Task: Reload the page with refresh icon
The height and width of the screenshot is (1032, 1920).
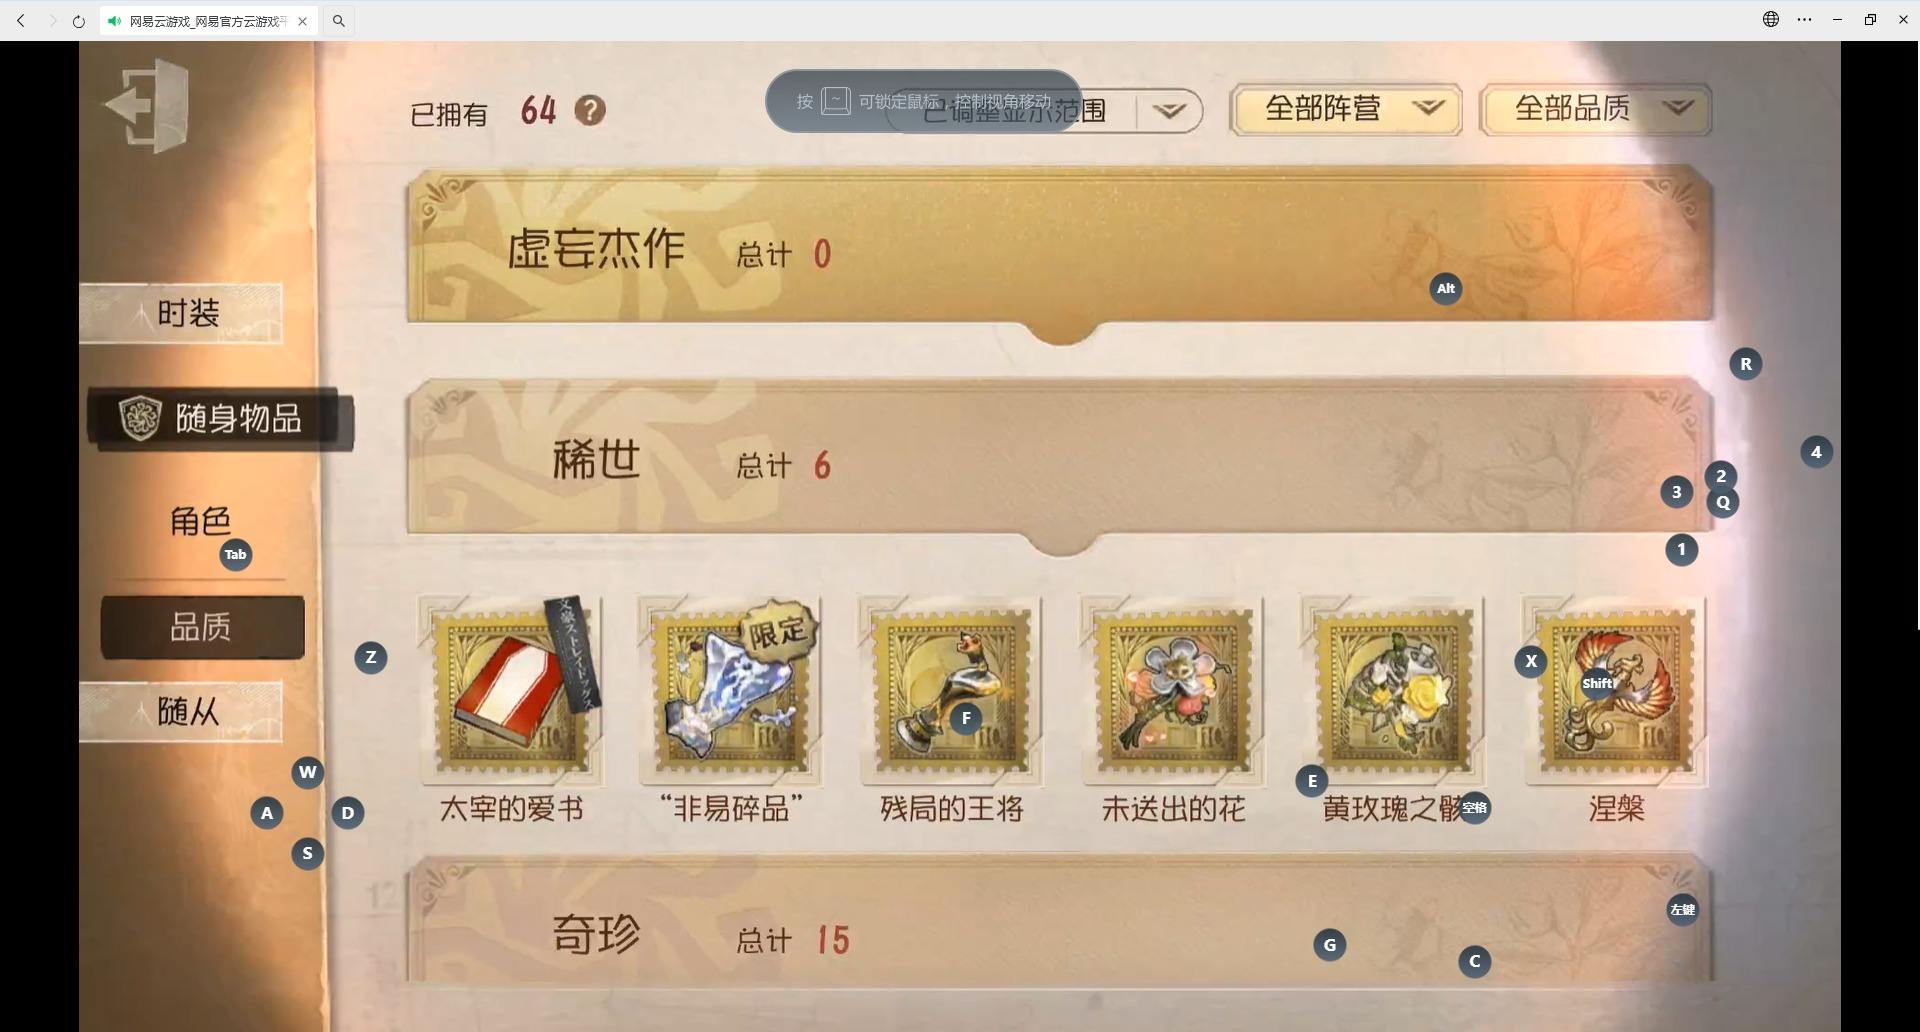Action: pyautogui.click(x=78, y=20)
